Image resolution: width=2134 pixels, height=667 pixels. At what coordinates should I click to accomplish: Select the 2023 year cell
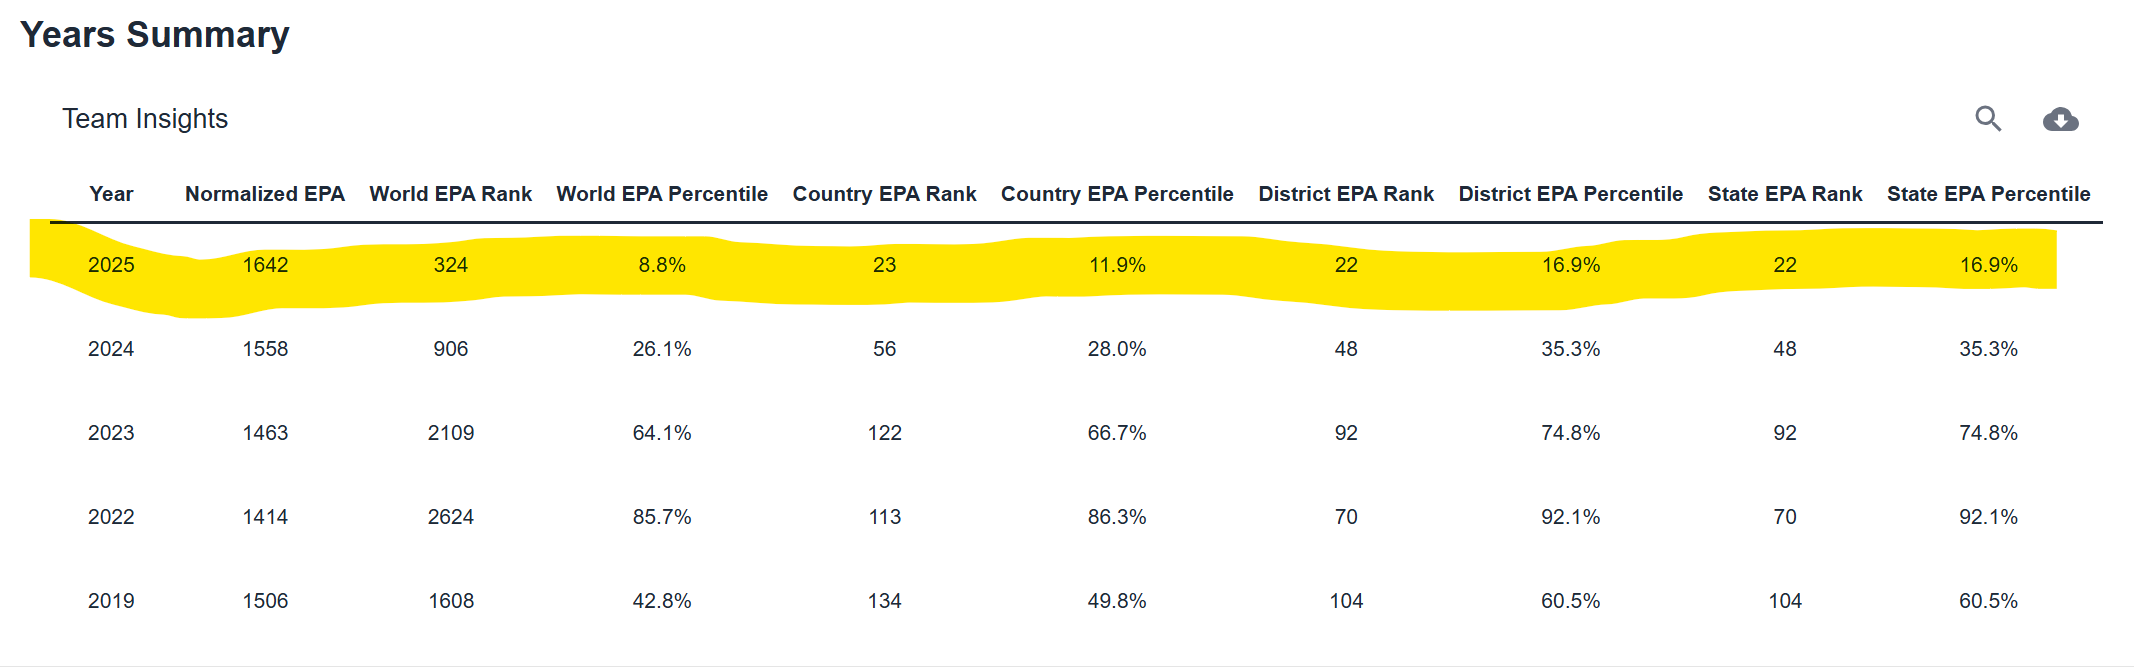point(111,433)
